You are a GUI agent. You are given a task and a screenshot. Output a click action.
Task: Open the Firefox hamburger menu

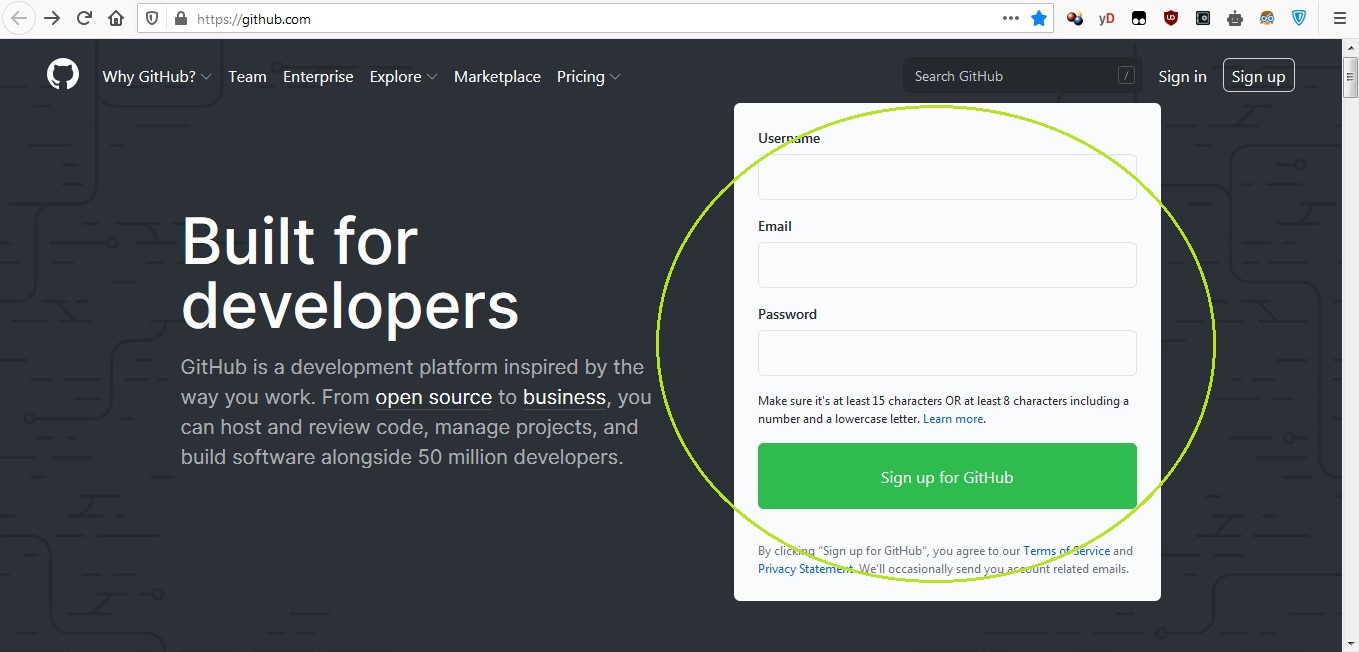tap(1340, 18)
